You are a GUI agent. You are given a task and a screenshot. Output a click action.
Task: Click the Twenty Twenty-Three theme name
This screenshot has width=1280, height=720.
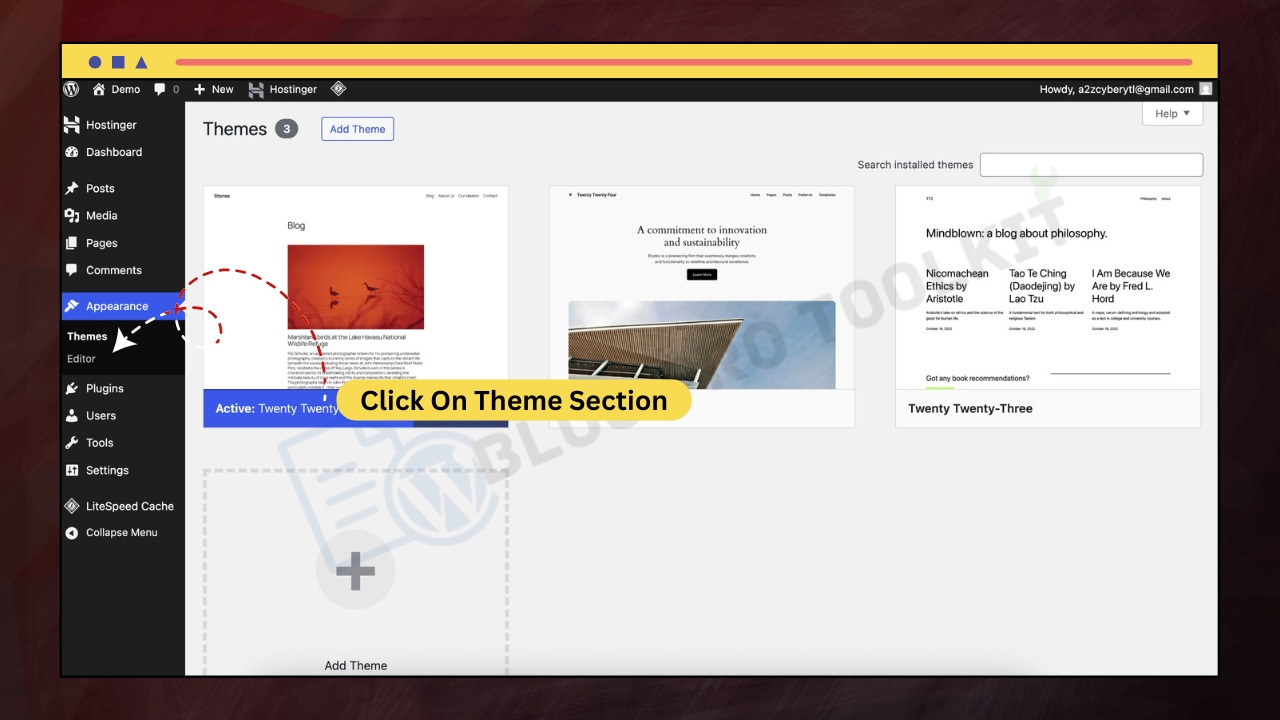[x=970, y=408]
